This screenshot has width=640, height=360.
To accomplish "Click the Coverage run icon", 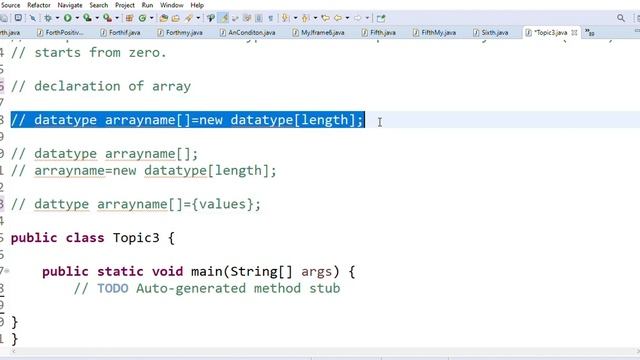I will [87, 18].
